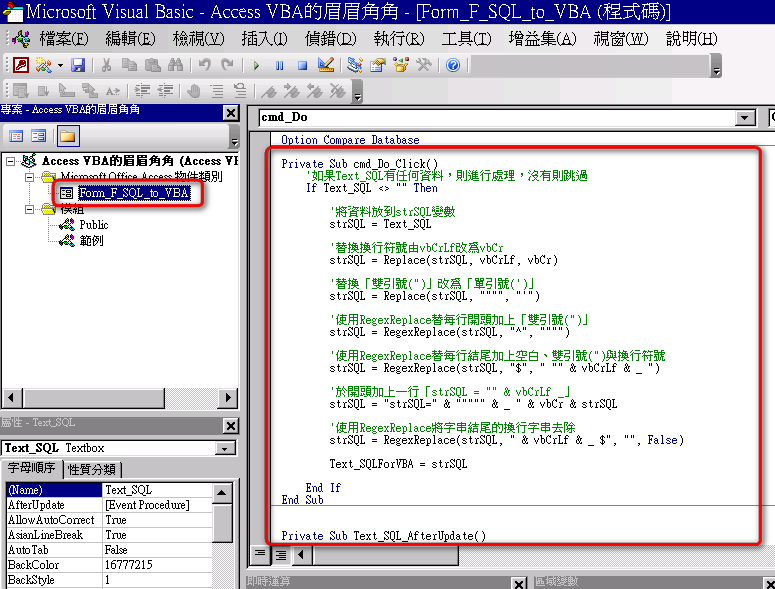This screenshot has width=775, height=589.
Task: Click the Outdent icon in Edit toolbar
Action: [165, 91]
